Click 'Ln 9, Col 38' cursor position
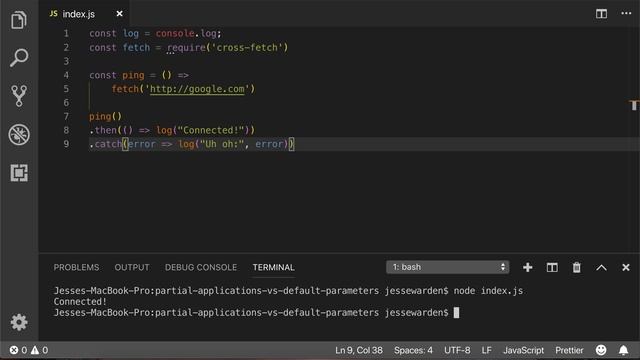 tap(359, 350)
